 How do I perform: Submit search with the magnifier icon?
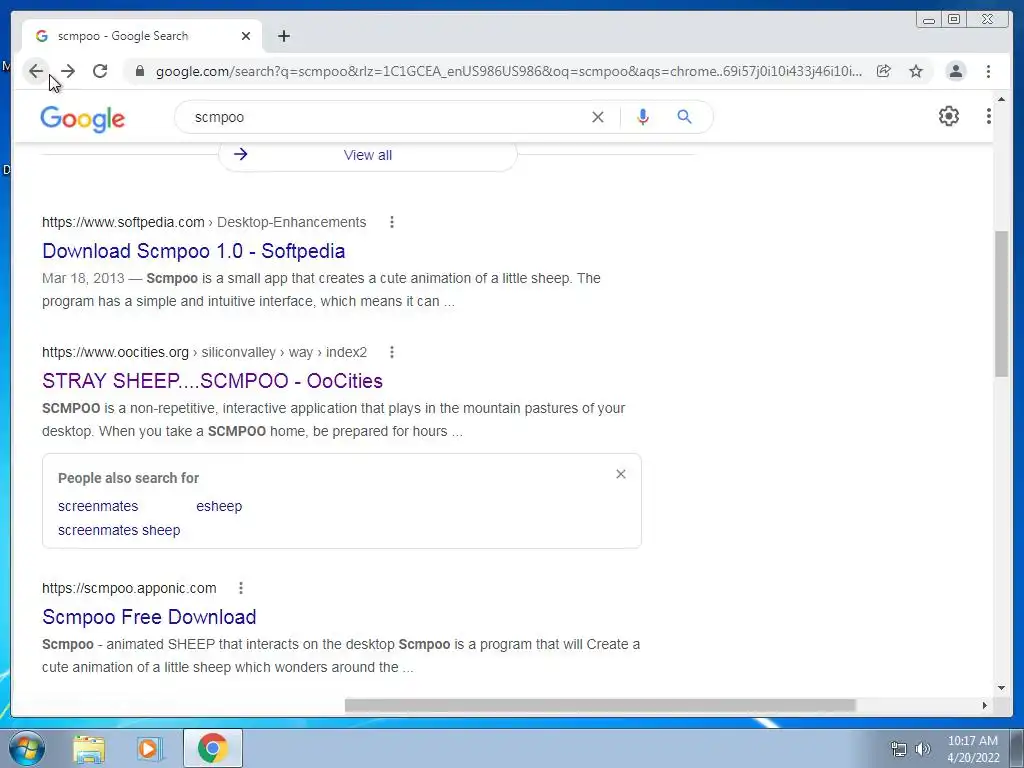tap(684, 117)
